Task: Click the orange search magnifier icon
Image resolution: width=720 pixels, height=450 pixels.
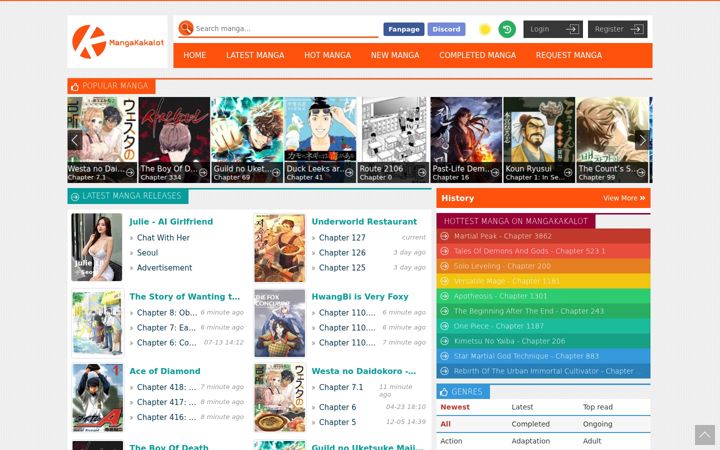Action: (186, 28)
